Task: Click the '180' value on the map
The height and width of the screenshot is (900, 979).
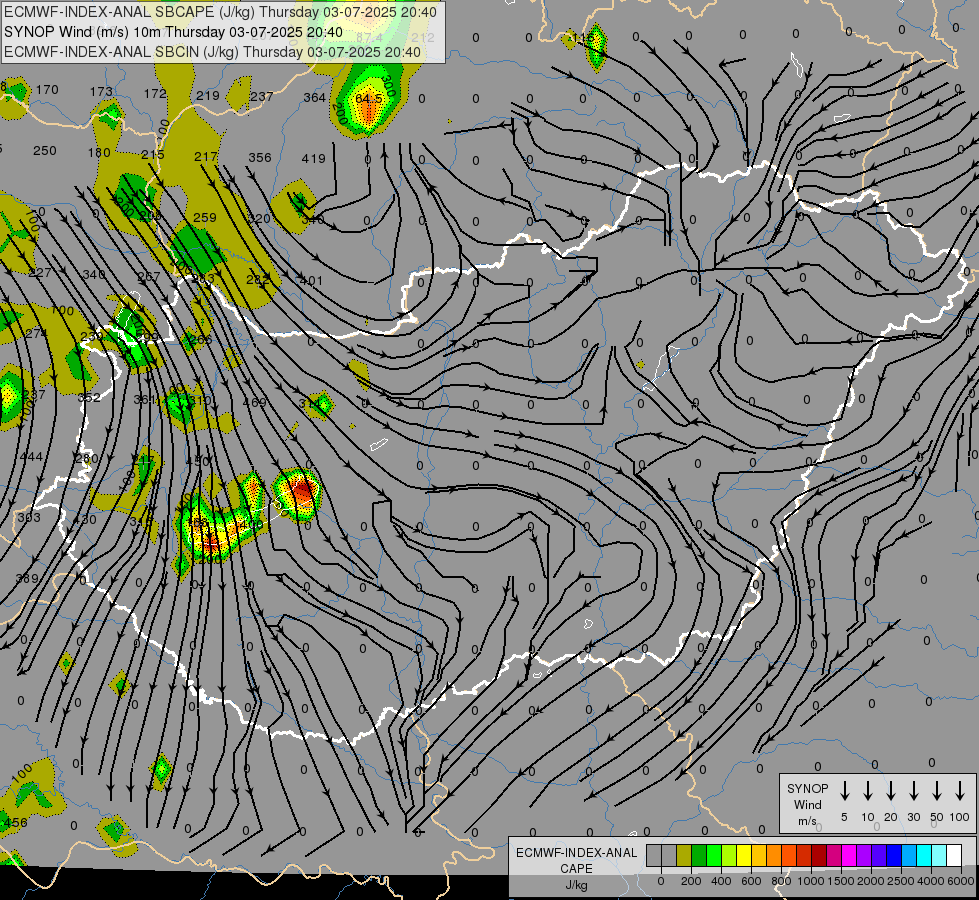Action: point(99,152)
